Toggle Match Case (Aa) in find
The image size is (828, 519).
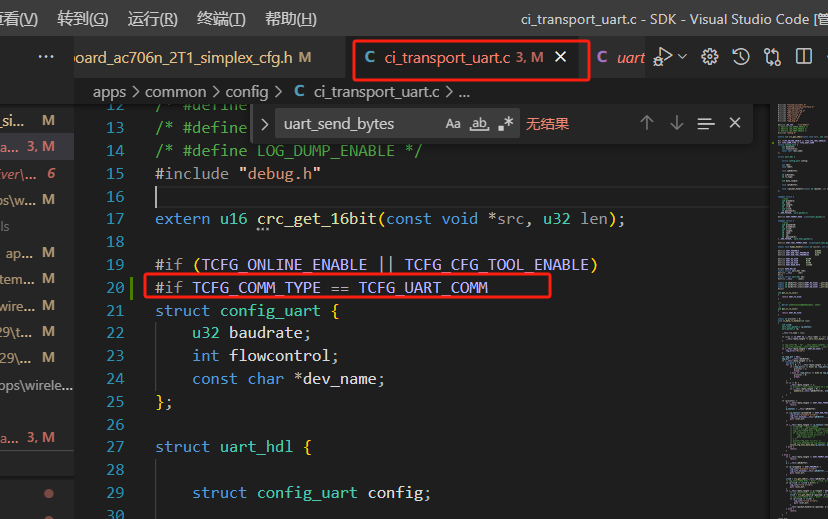(x=453, y=124)
